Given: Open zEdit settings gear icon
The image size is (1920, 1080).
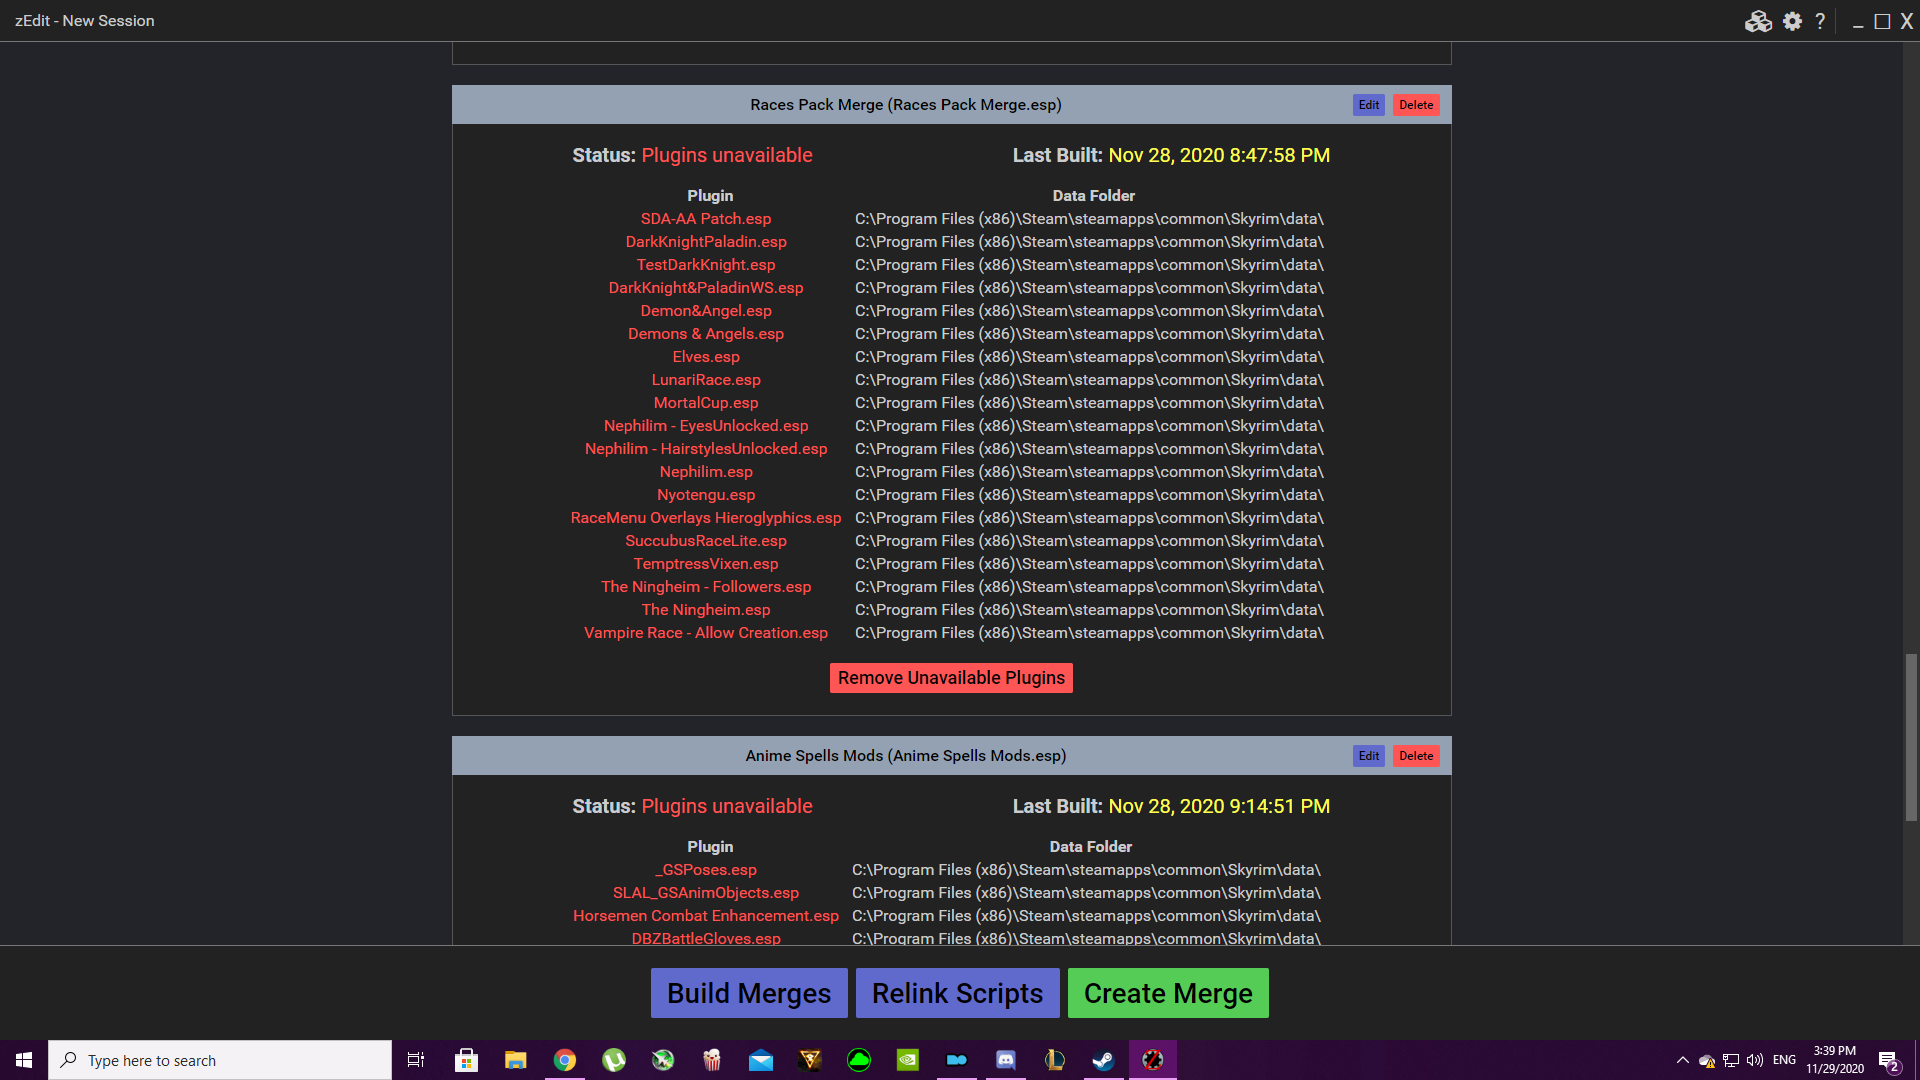Looking at the screenshot, I should click(1792, 21).
